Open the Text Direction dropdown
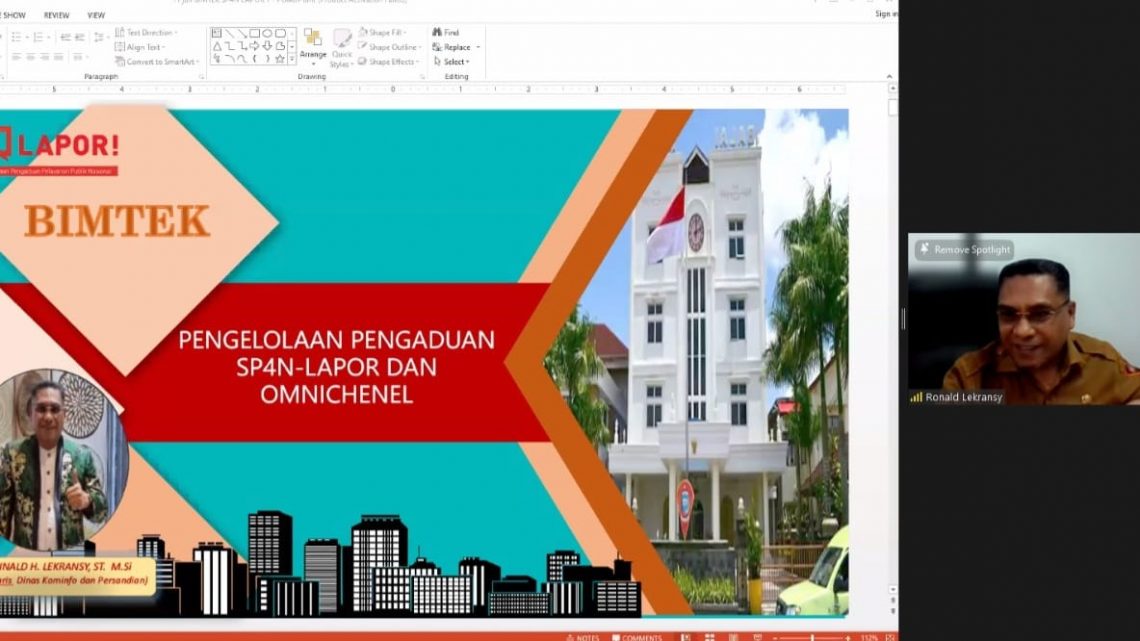1140x641 pixels. 146,33
